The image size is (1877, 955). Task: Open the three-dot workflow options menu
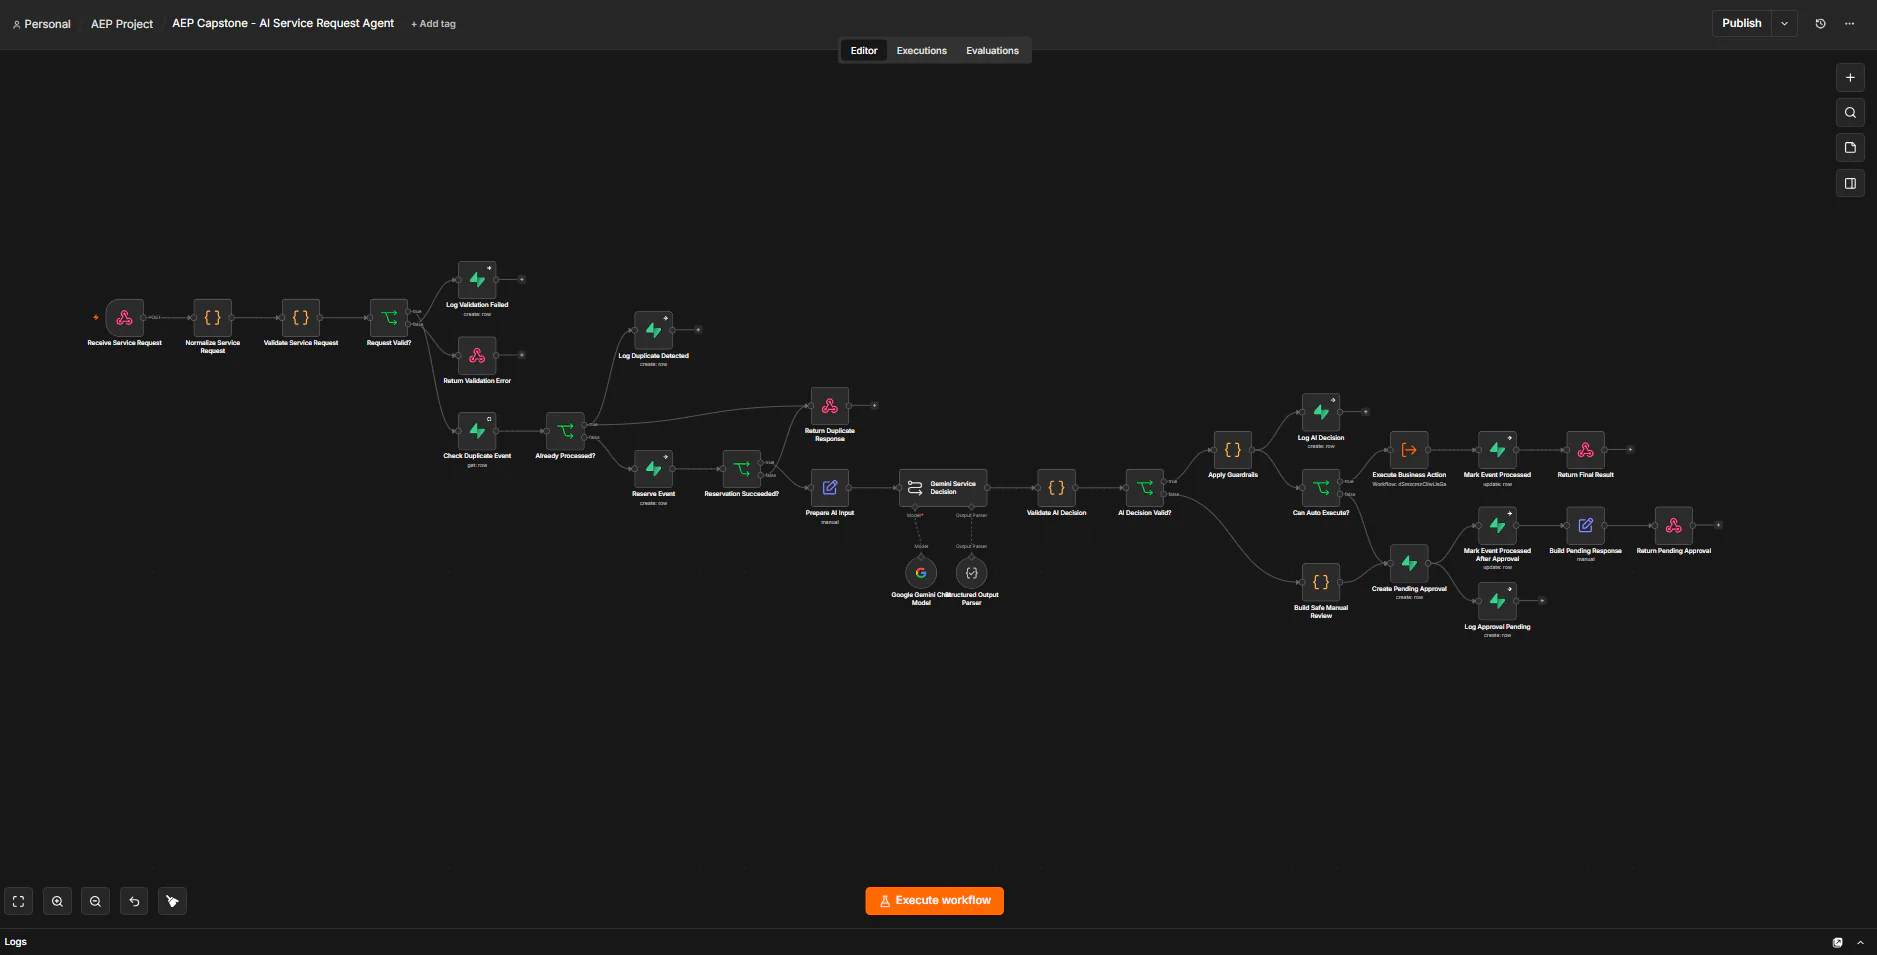1849,23
